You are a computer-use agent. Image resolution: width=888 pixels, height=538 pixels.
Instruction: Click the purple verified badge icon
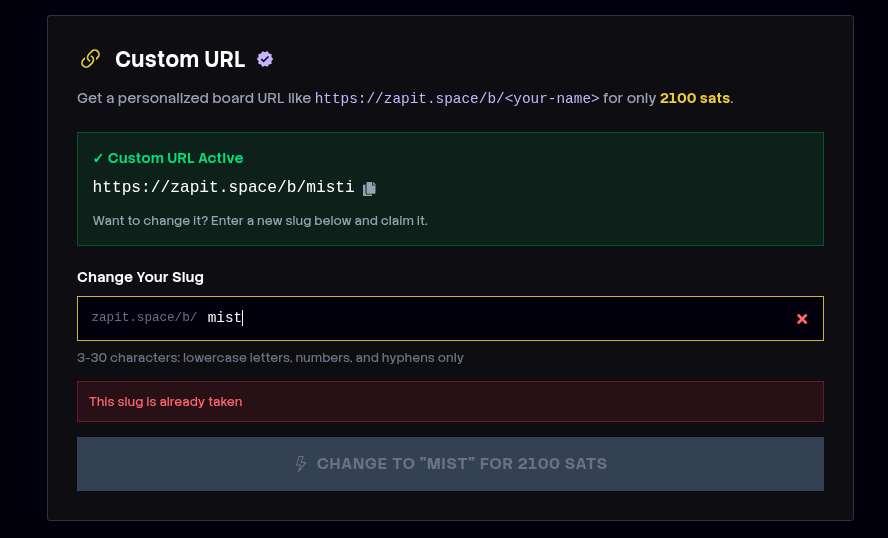click(265, 59)
